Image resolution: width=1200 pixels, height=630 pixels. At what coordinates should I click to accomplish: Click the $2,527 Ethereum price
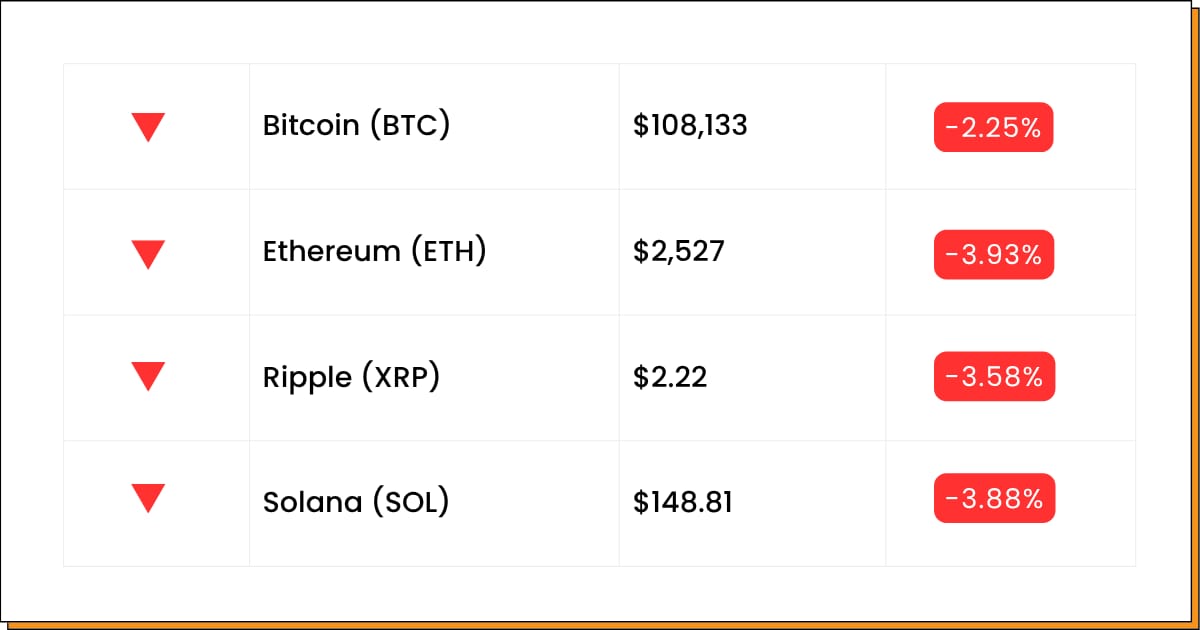[679, 252]
